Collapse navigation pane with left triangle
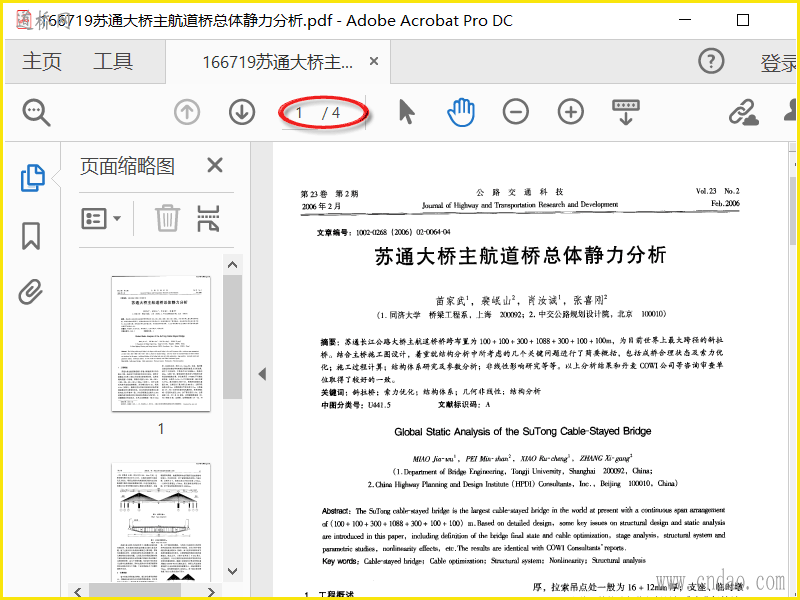The height and width of the screenshot is (600, 800). pos(262,374)
